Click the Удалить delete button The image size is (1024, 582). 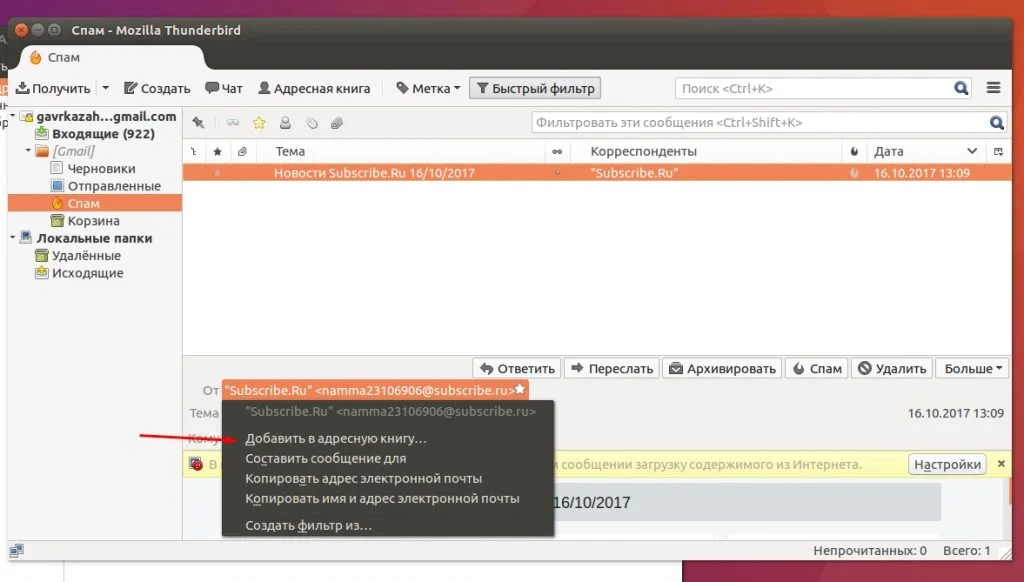click(892, 368)
